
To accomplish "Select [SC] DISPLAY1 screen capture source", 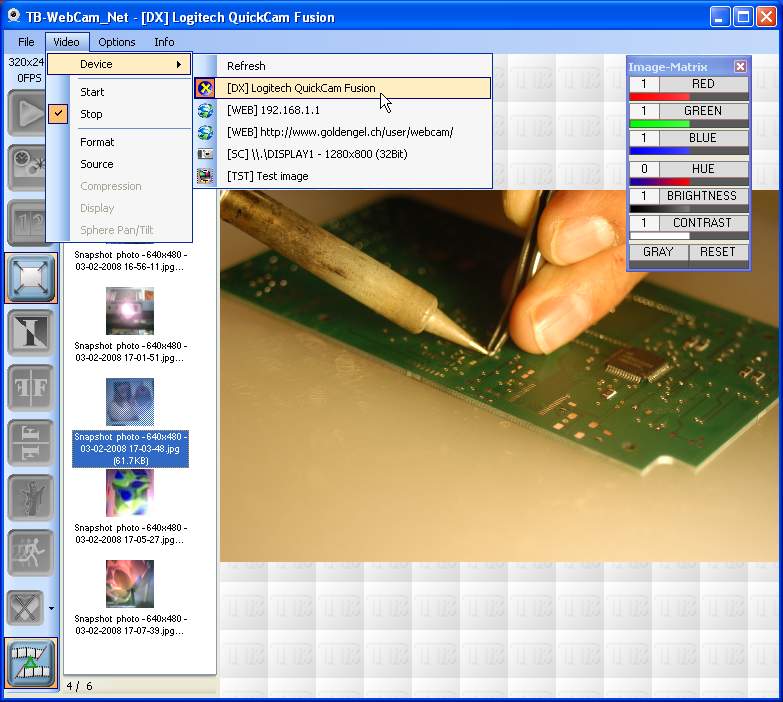I will click(343, 154).
